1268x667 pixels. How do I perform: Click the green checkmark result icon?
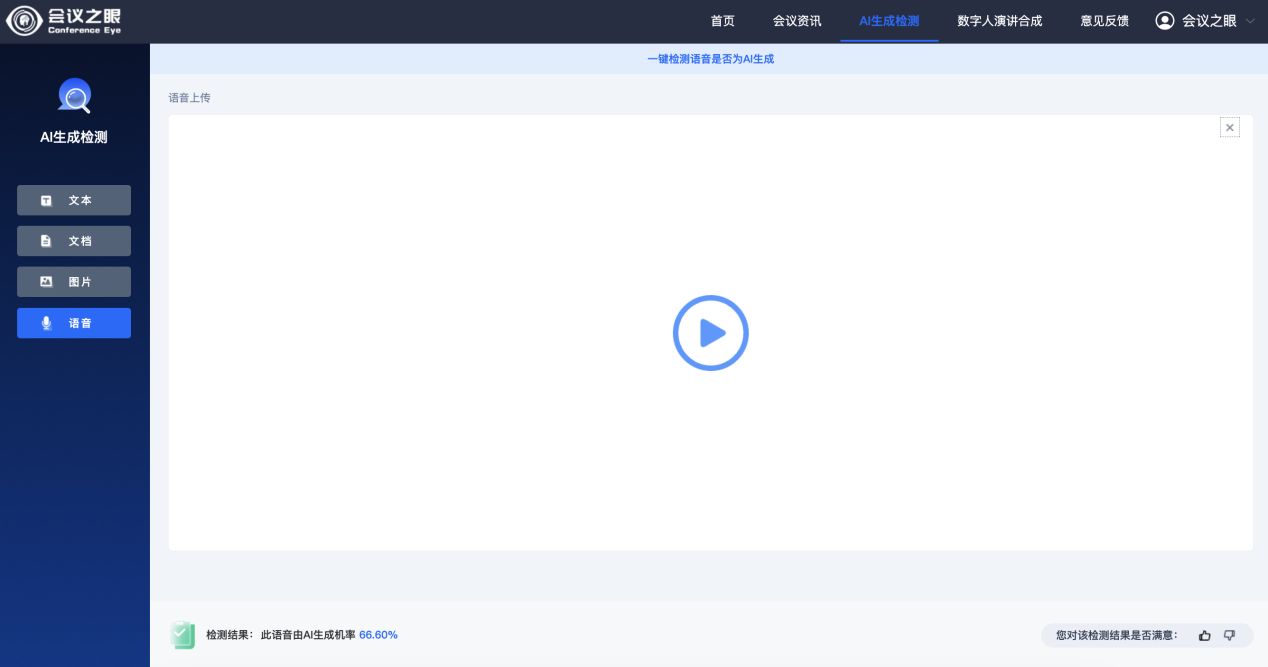pos(182,634)
